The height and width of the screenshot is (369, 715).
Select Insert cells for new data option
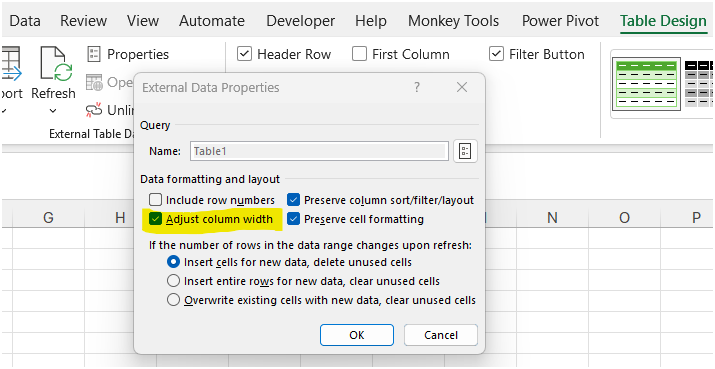(173, 262)
